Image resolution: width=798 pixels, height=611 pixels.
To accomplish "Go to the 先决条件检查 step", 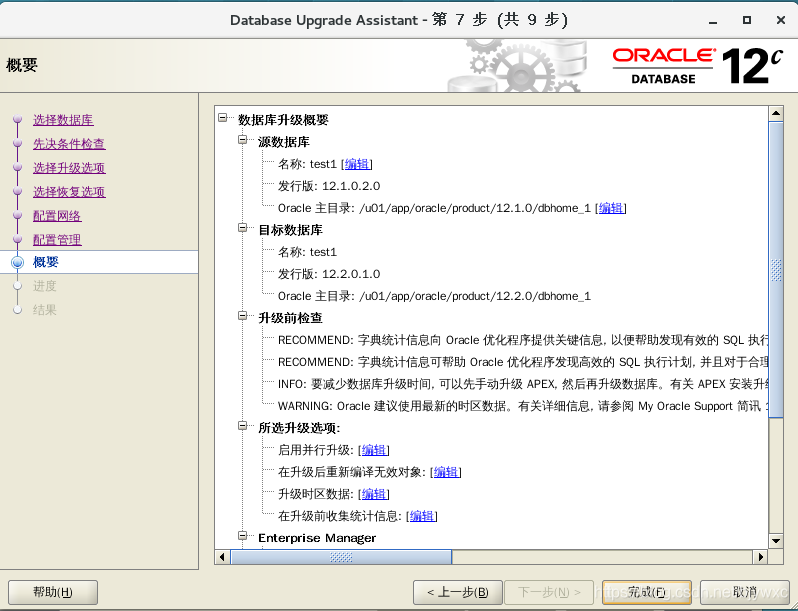I will coord(69,144).
